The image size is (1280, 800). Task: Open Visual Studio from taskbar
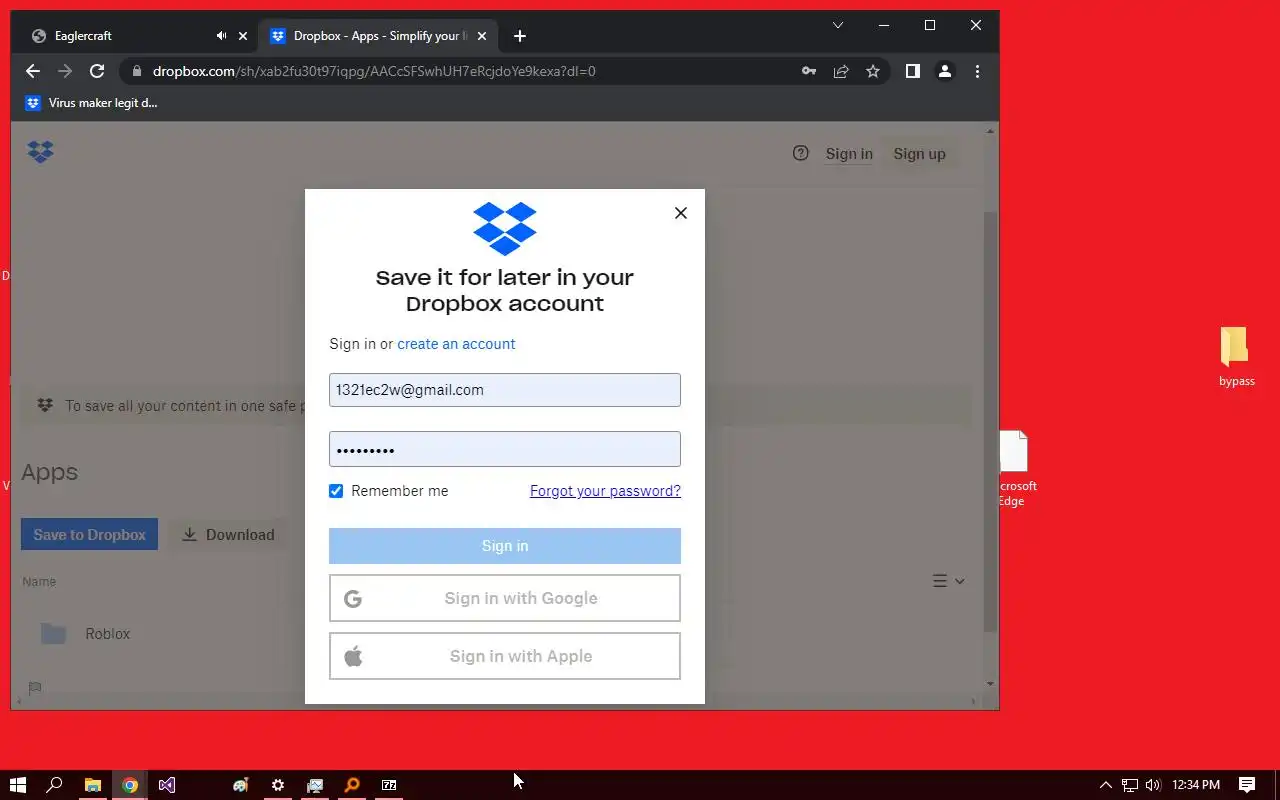coord(167,785)
